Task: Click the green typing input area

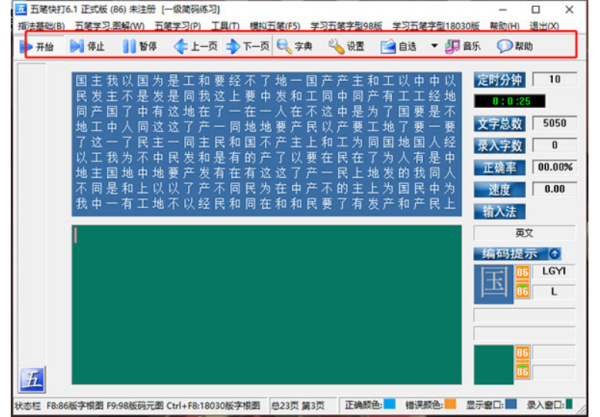Action: pos(267,305)
